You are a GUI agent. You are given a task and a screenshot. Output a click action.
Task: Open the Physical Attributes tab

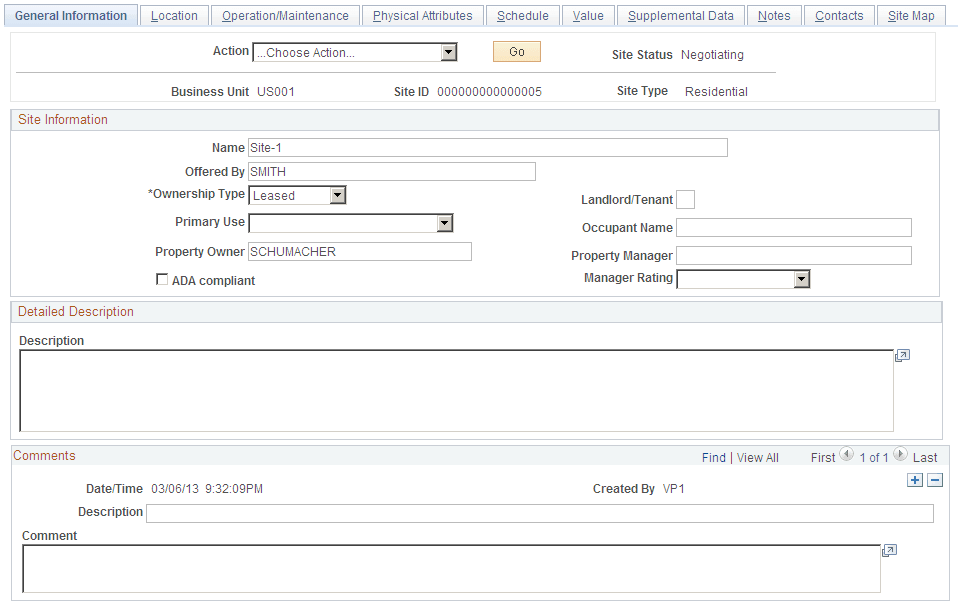click(423, 16)
